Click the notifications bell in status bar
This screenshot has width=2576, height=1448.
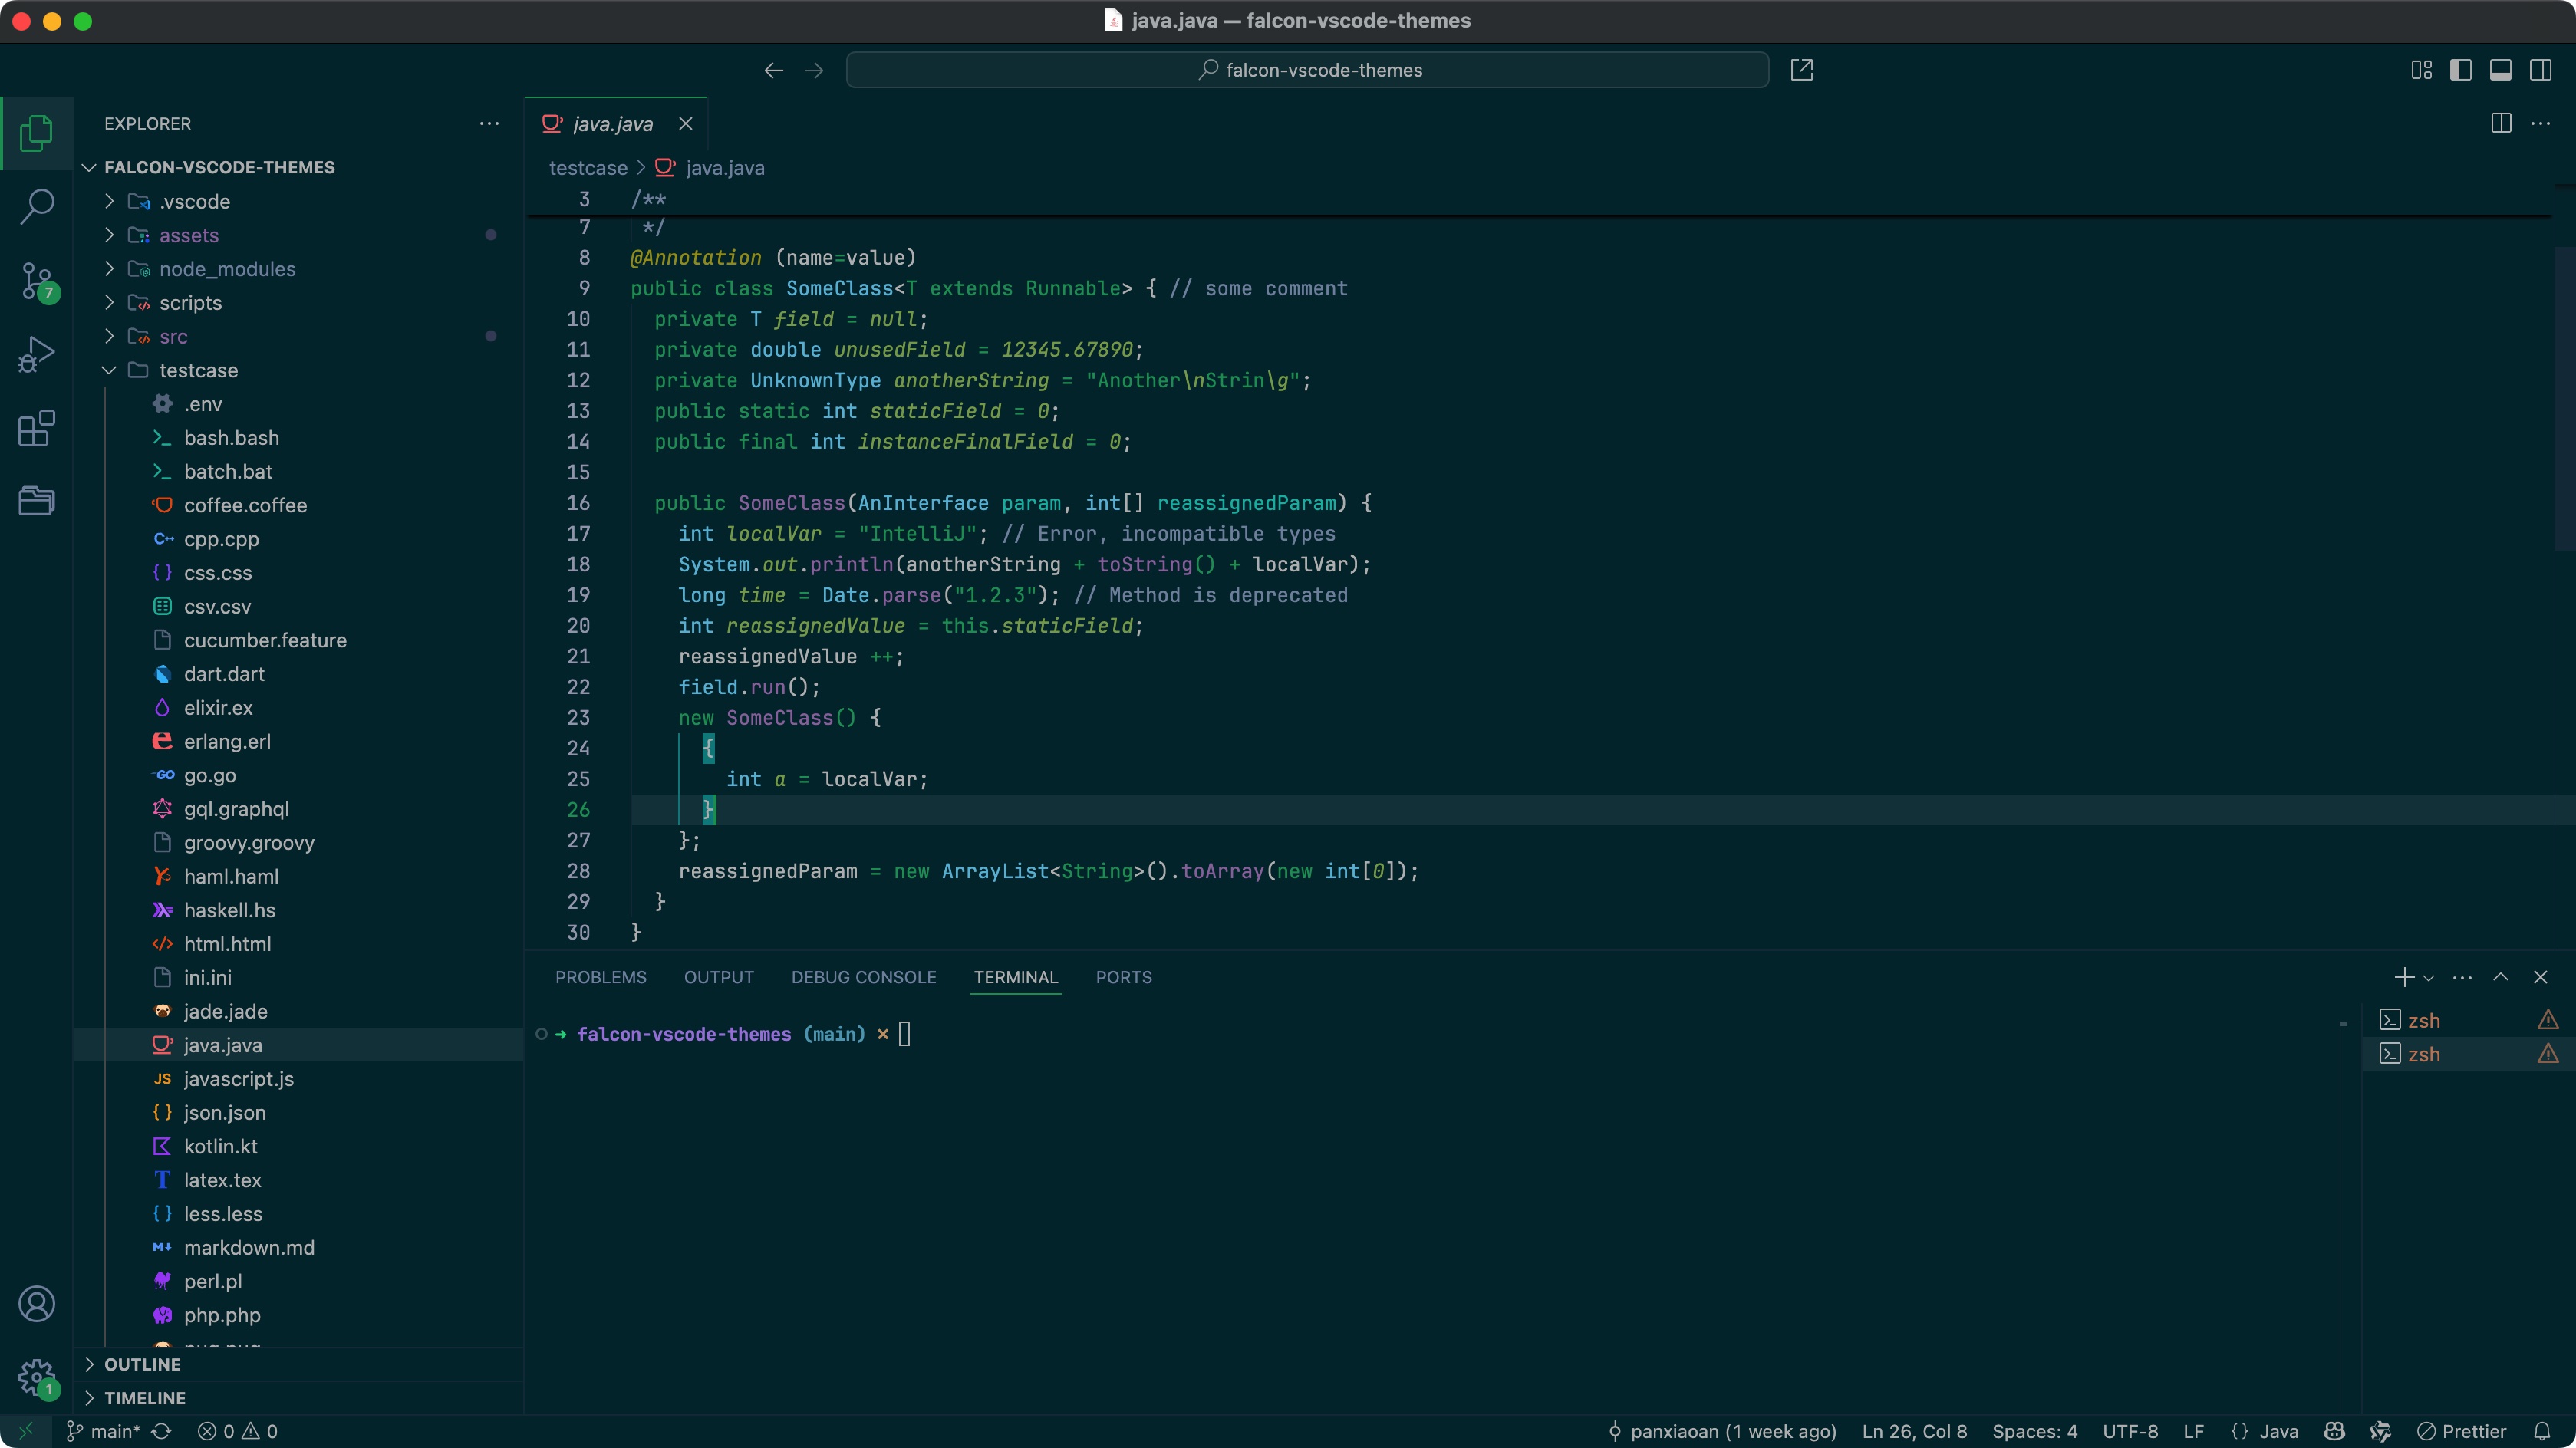pyautogui.click(x=2542, y=1431)
